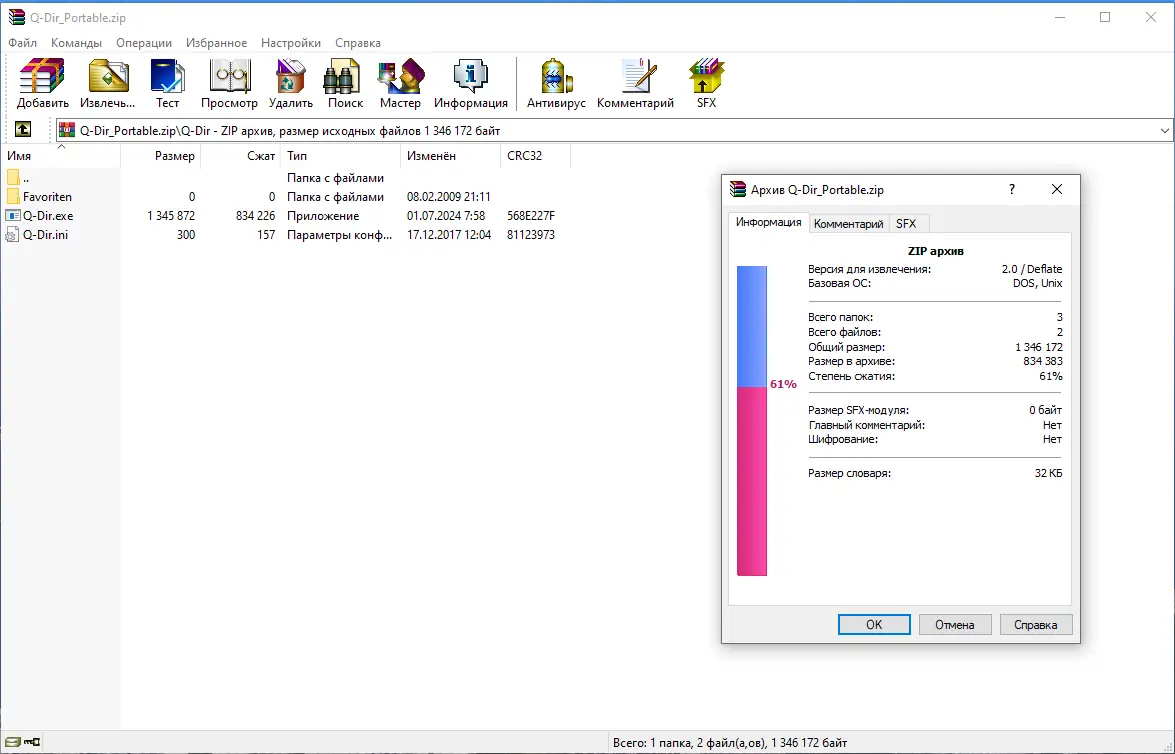
Task: Click the packed size 834 226
Action: [256, 216]
